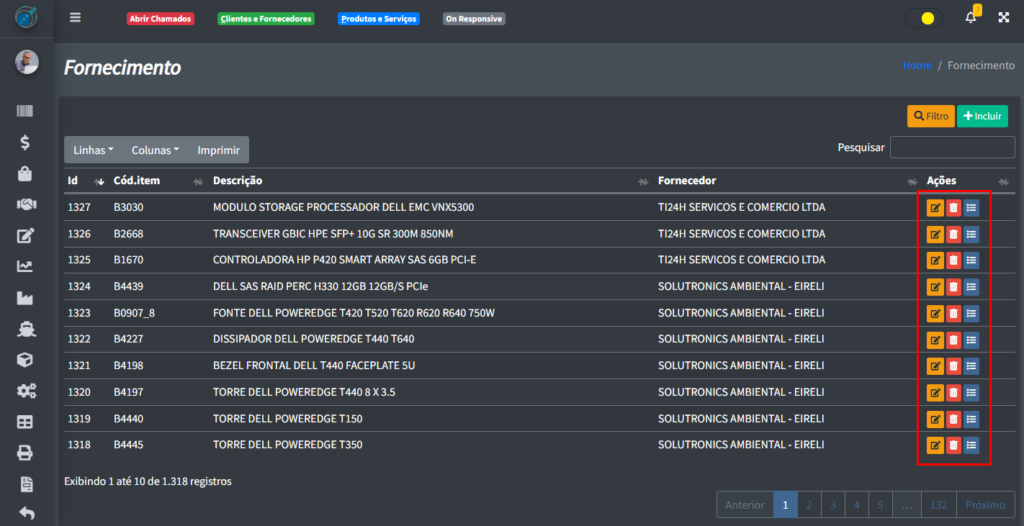Click the dollar sign sidebar icon

click(x=26, y=143)
